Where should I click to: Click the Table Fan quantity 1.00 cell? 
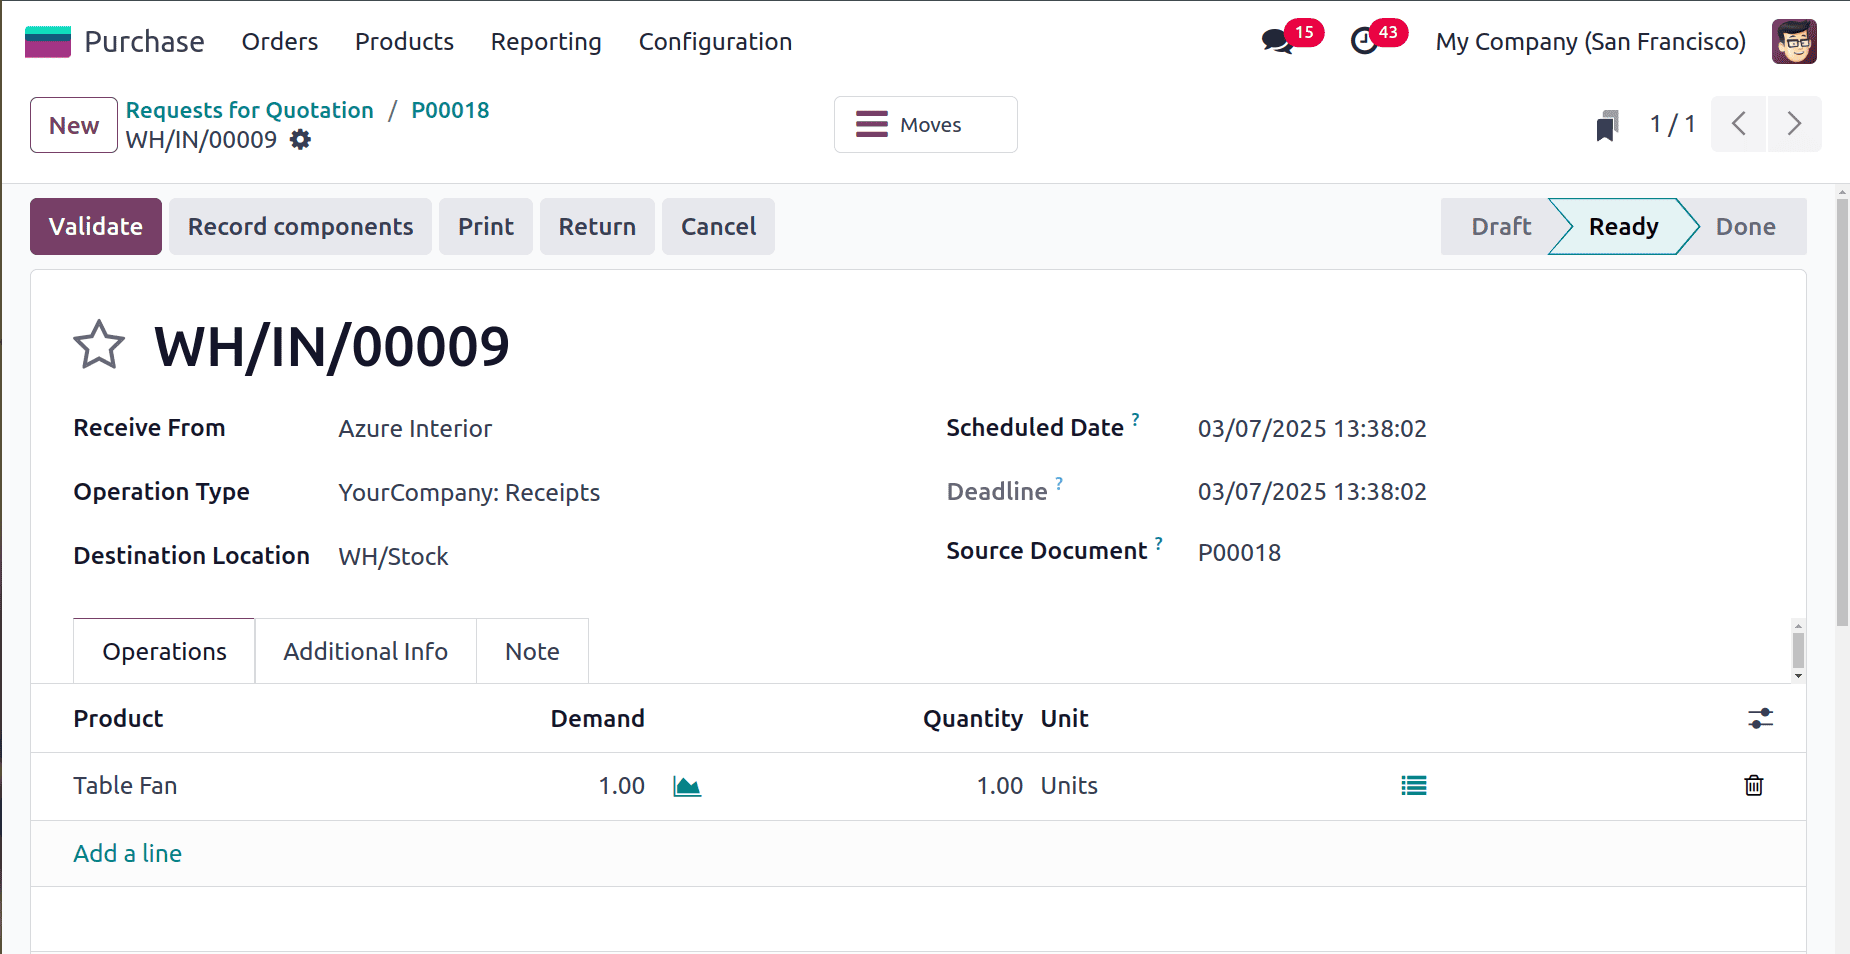coord(999,786)
